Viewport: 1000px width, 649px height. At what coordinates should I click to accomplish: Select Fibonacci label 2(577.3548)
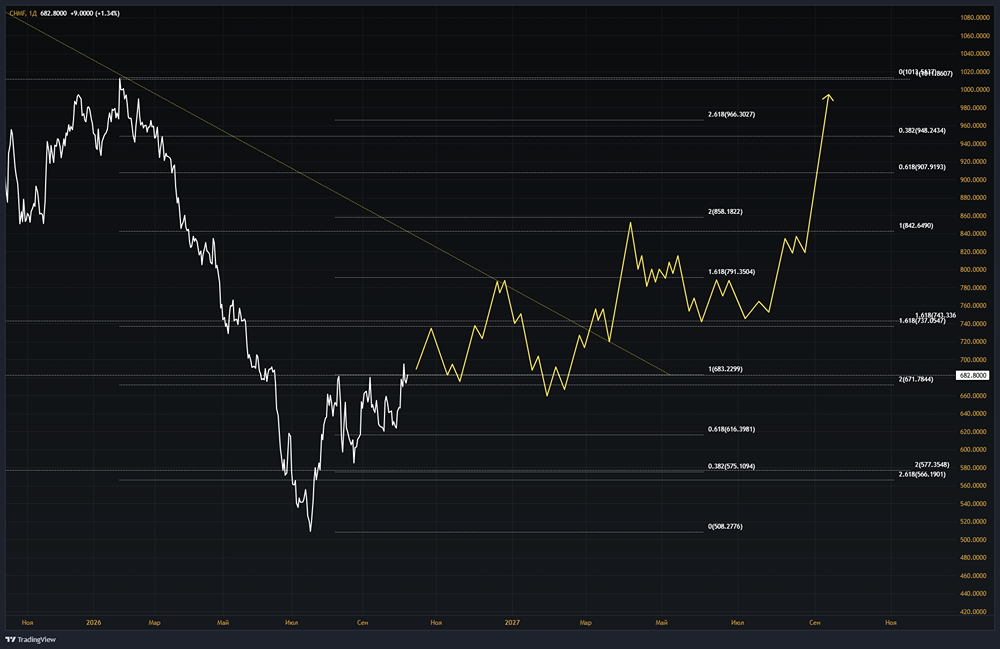coord(932,465)
